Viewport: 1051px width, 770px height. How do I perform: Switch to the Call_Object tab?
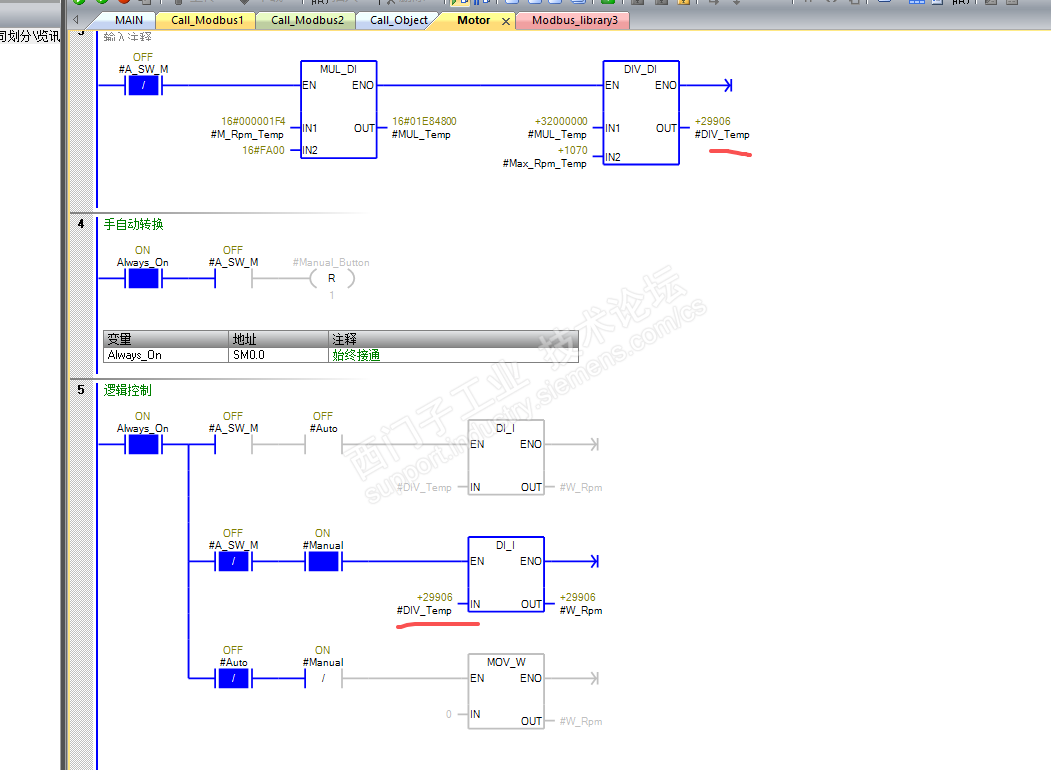pos(398,21)
